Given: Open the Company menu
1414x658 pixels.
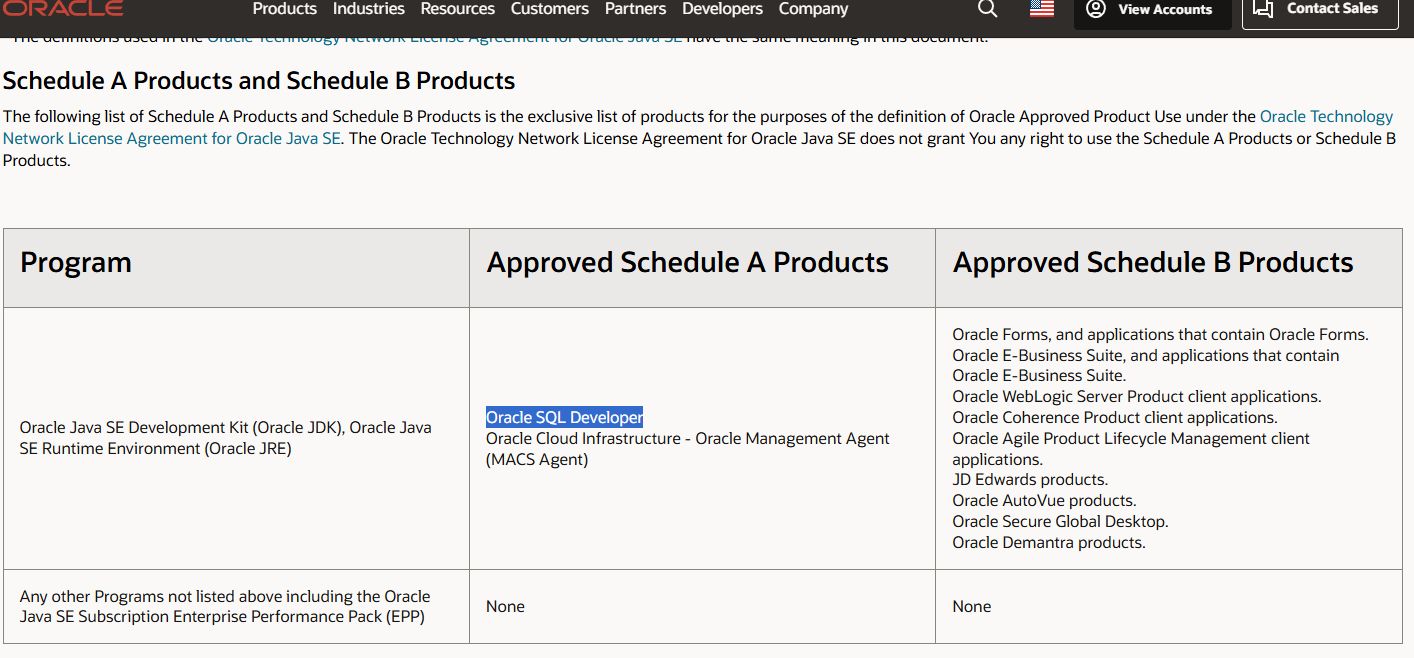Looking at the screenshot, I should (813, 8).
